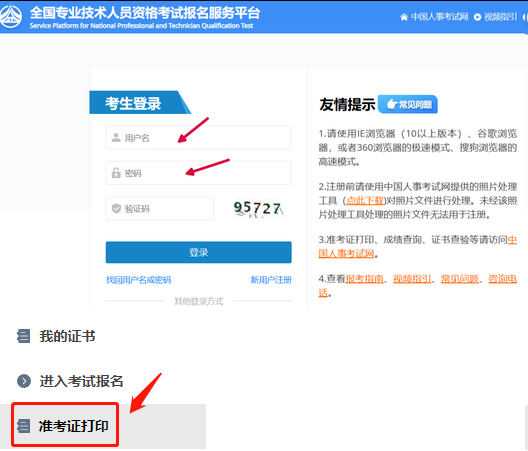The height and width of the screenshot is (451, 528).
Task: Click the document icon beside 准考证打印
Action: (24, 426)
